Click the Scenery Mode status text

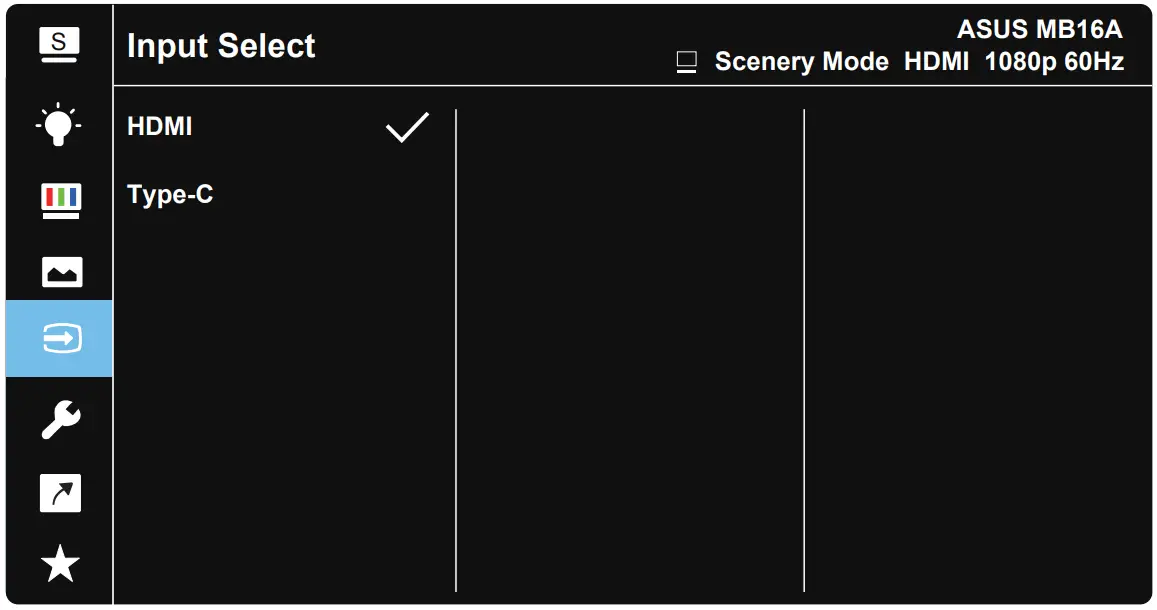click(x=801, y=62)
